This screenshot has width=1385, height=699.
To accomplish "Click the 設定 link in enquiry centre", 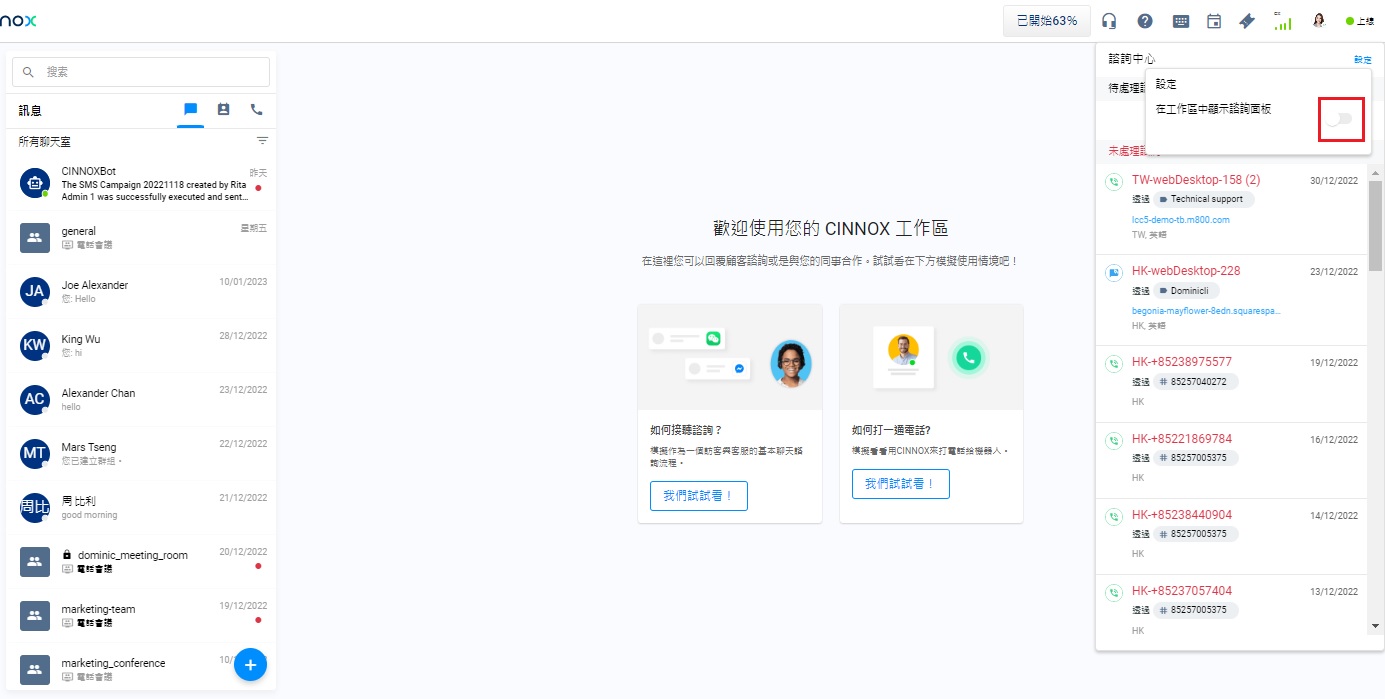I will [1362, 60].
